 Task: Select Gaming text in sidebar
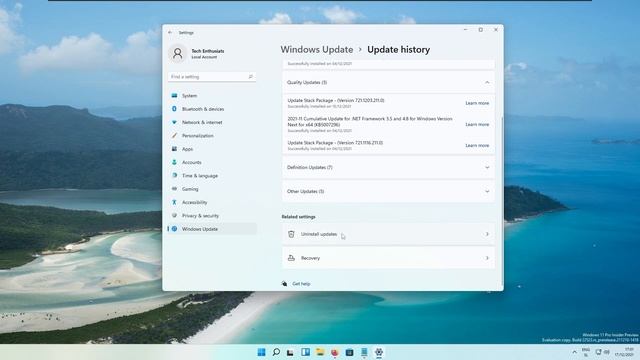click(190, 189)
